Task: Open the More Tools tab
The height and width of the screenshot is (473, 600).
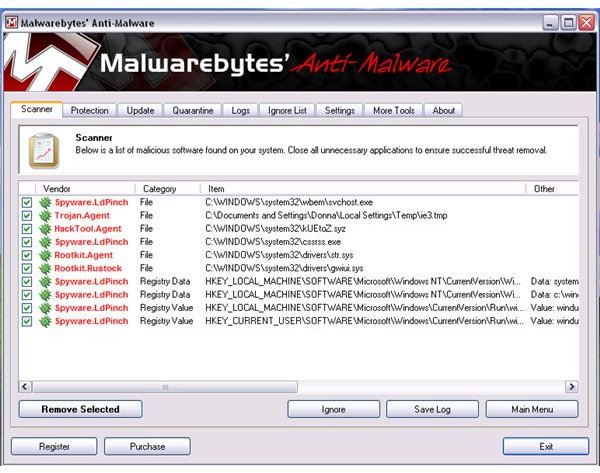Action: [394, 111]
